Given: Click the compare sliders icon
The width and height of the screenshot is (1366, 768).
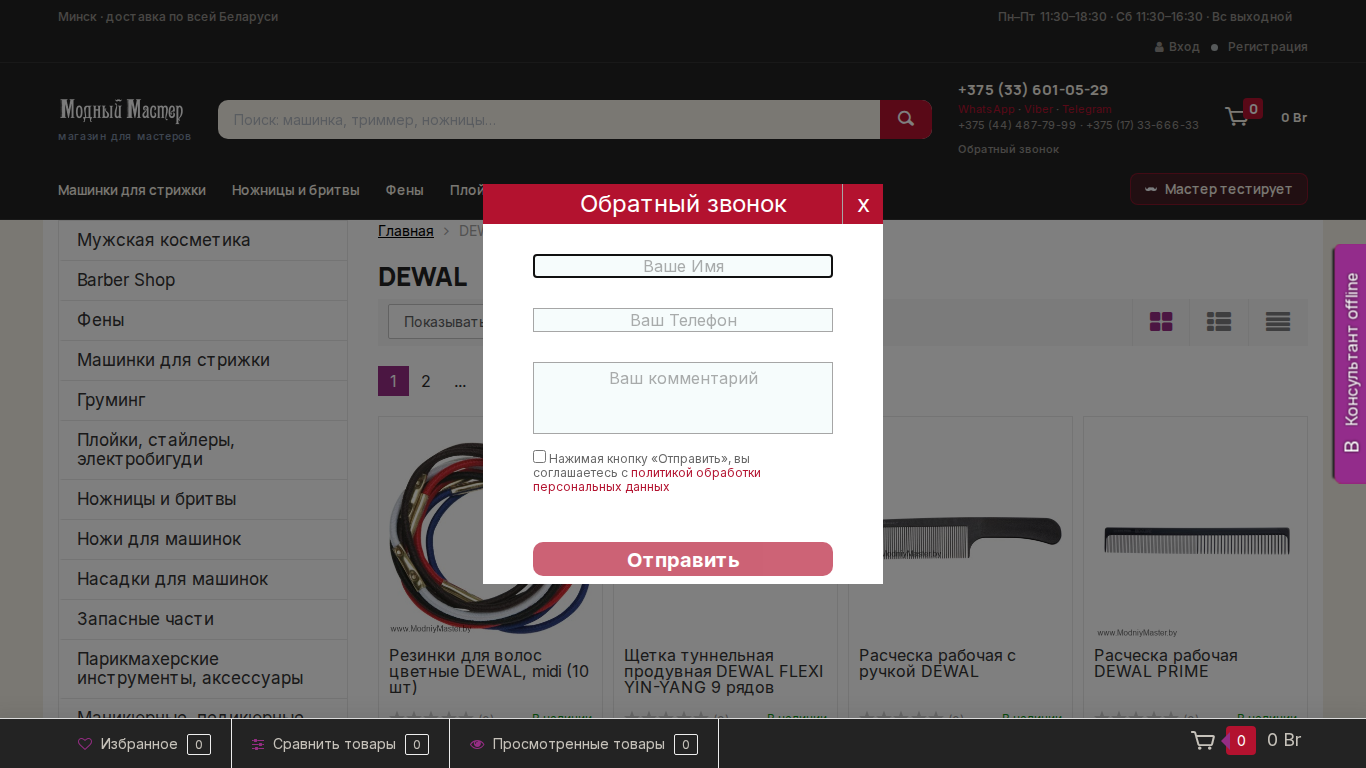Looking at the screenshot, I should [258, 744].
